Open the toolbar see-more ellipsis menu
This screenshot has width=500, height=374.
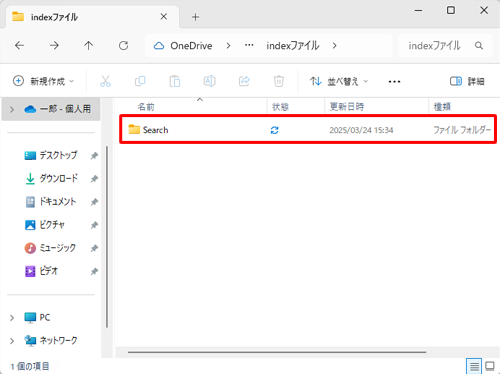[x=394, y=82]
